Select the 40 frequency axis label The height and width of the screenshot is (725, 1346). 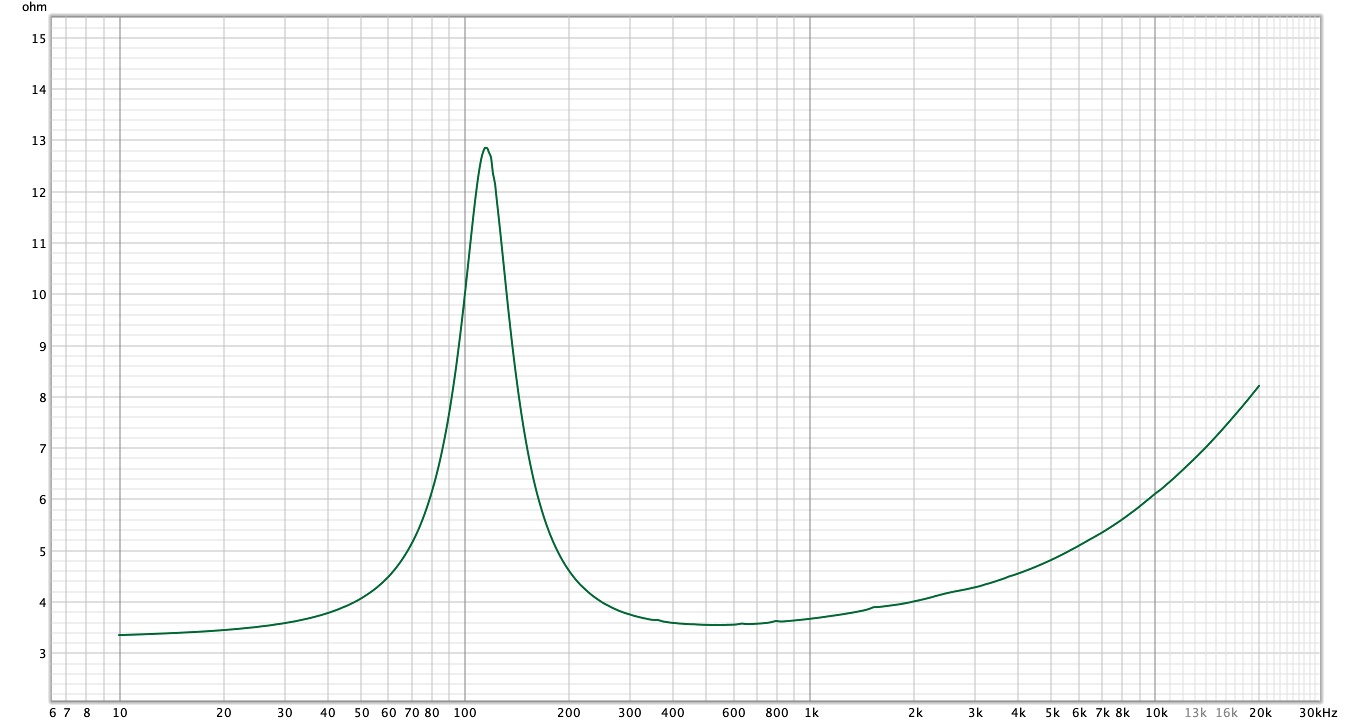[328, 713]
